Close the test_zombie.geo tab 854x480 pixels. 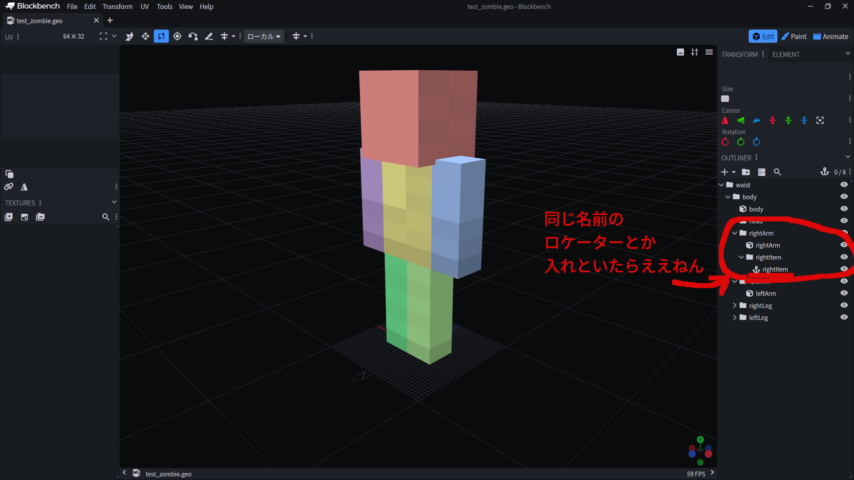[x=96, y=21]
